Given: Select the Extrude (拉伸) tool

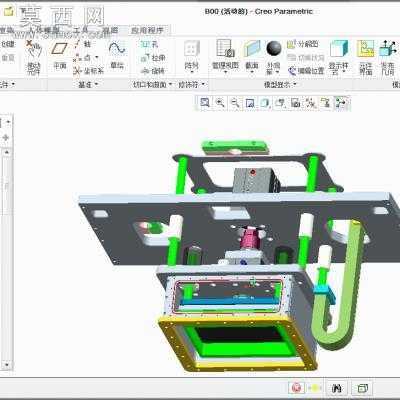Looking at the screenshot, I should coord(153,58).
